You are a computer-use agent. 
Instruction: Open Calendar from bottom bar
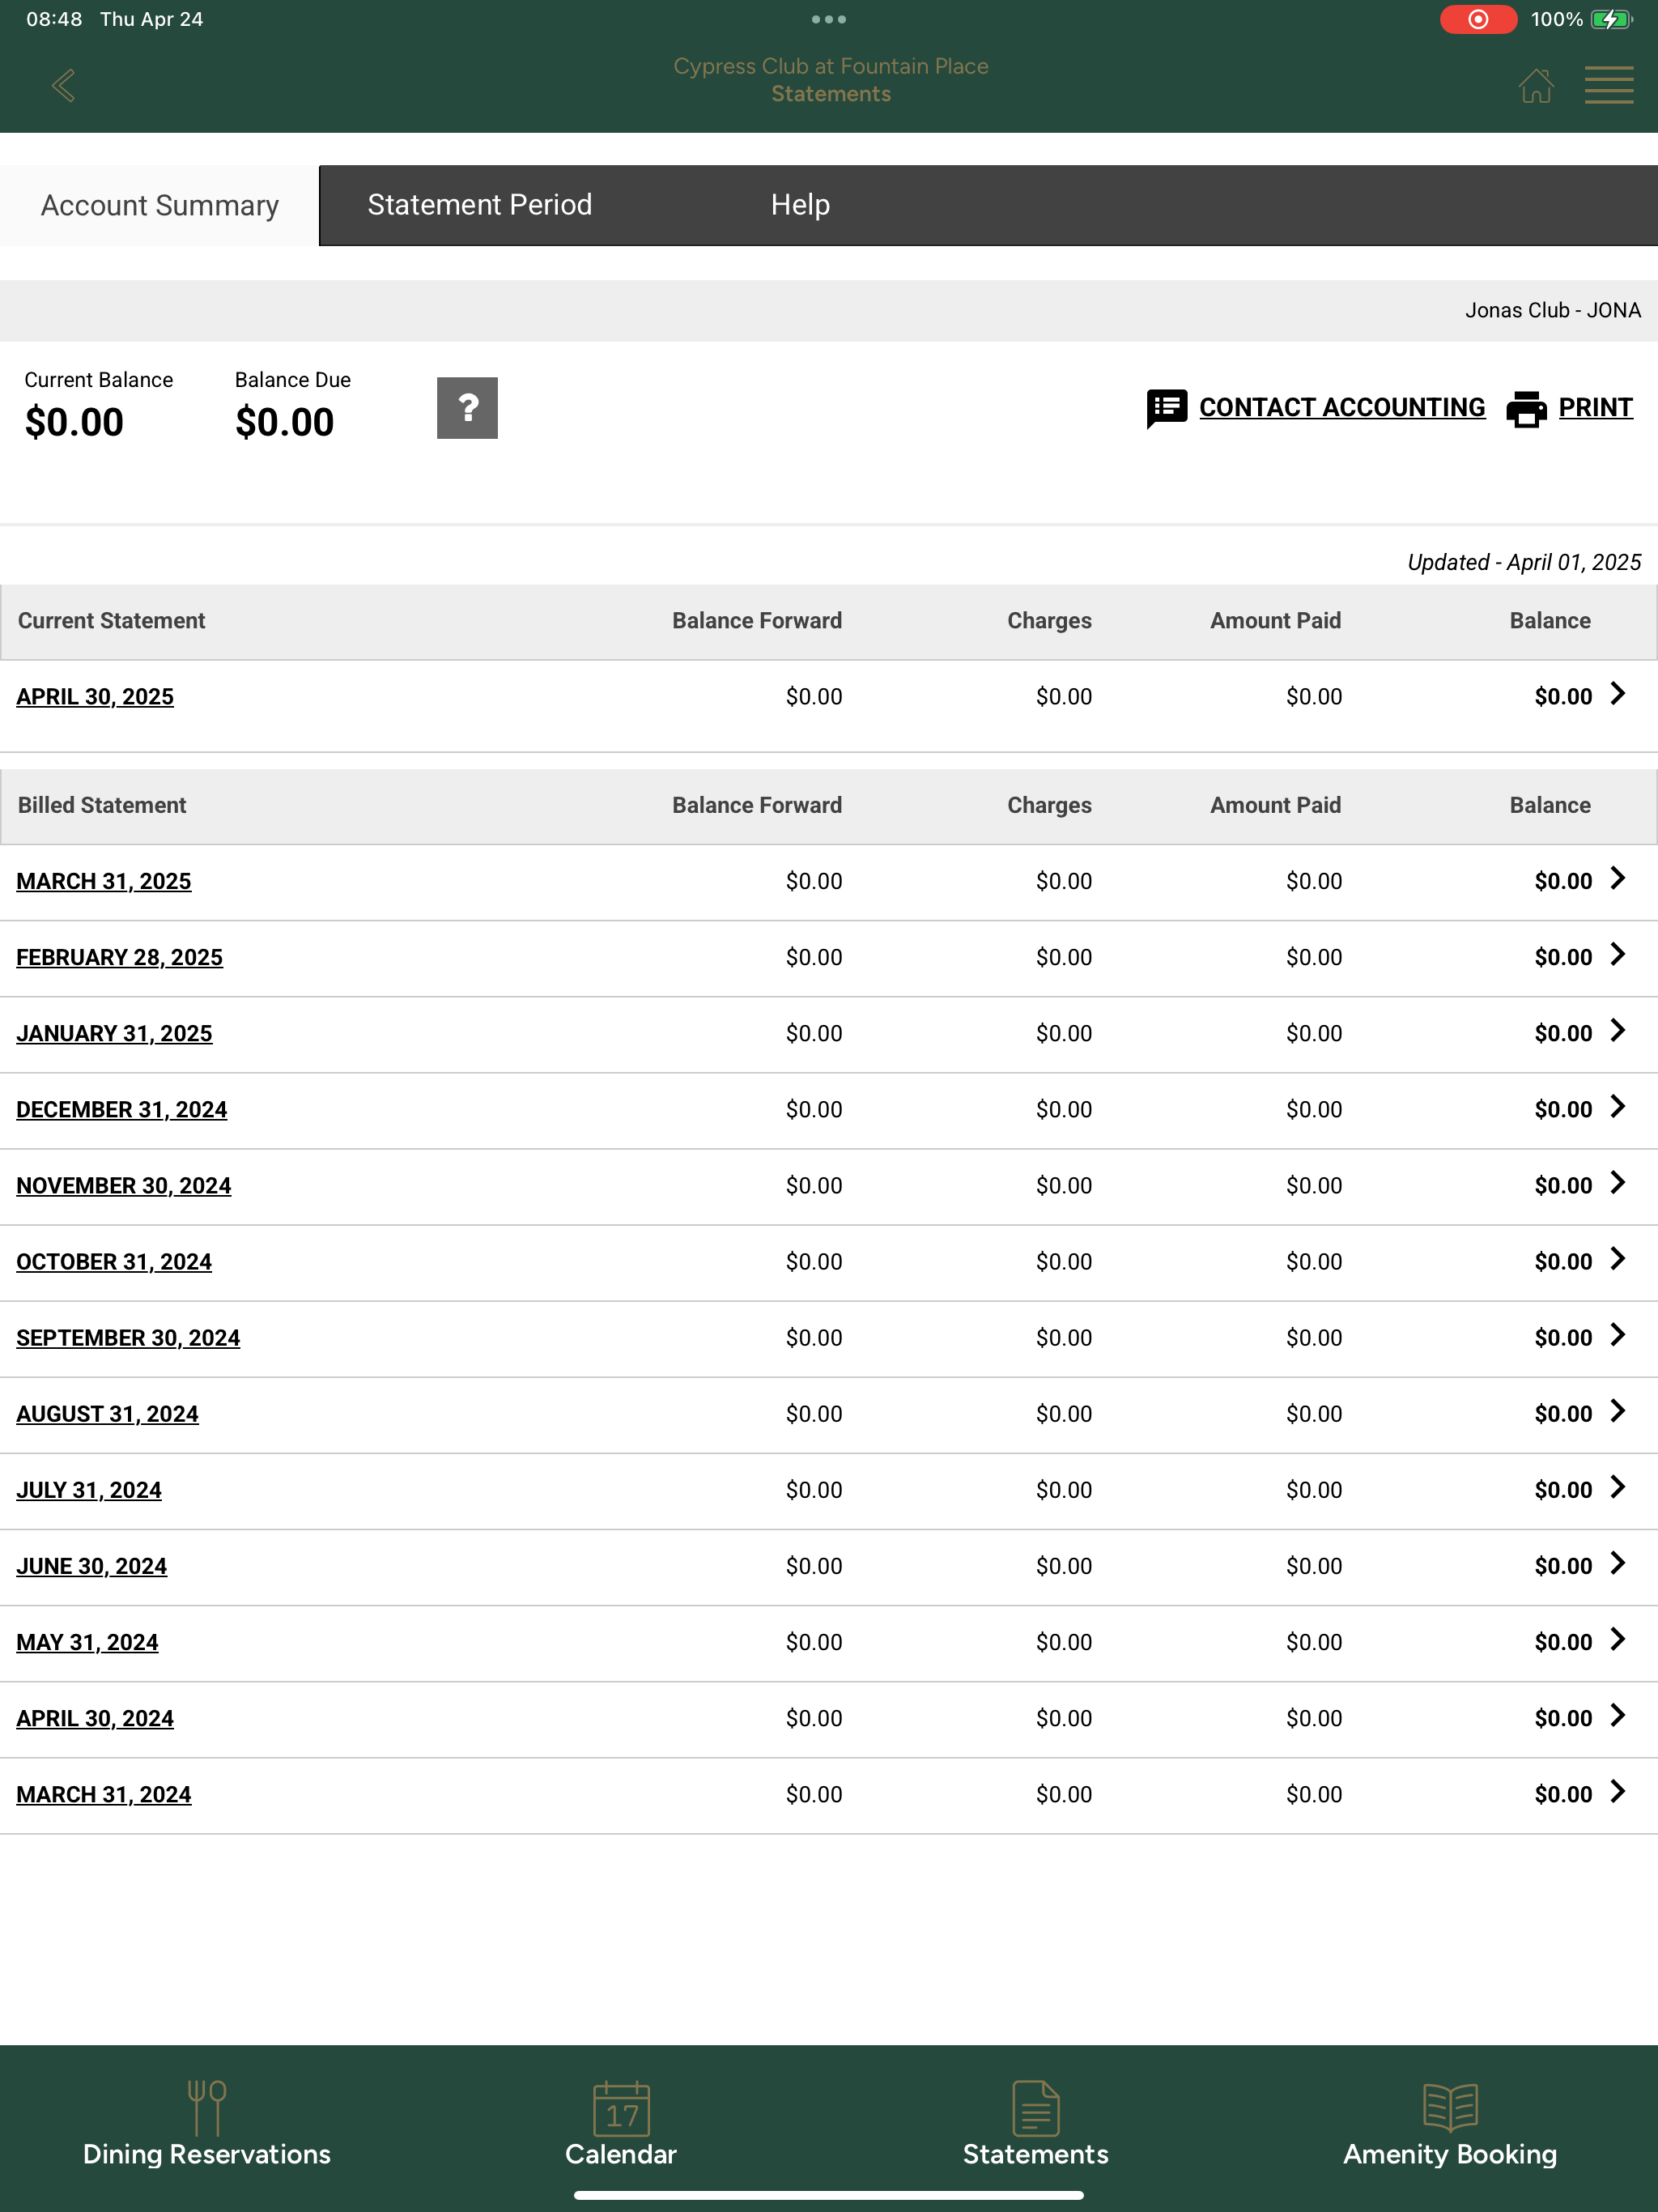pos(621,2124)
